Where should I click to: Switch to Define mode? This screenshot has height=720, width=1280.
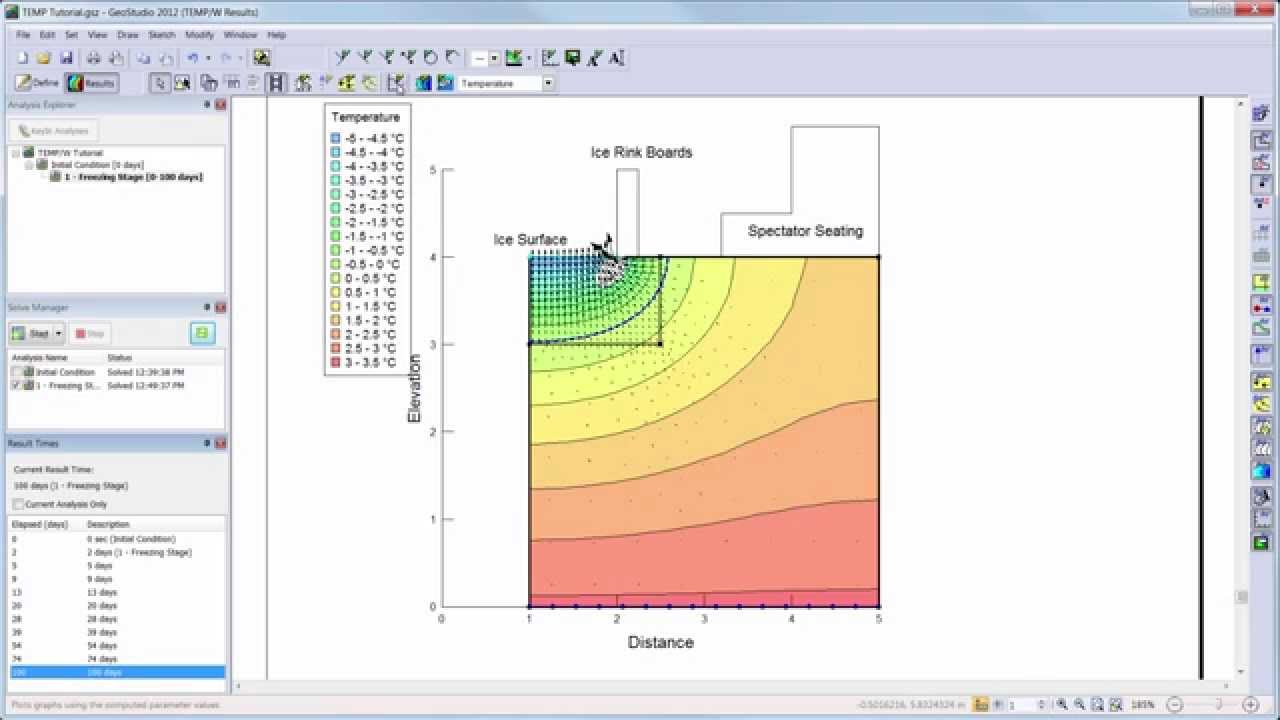[38, 83]
